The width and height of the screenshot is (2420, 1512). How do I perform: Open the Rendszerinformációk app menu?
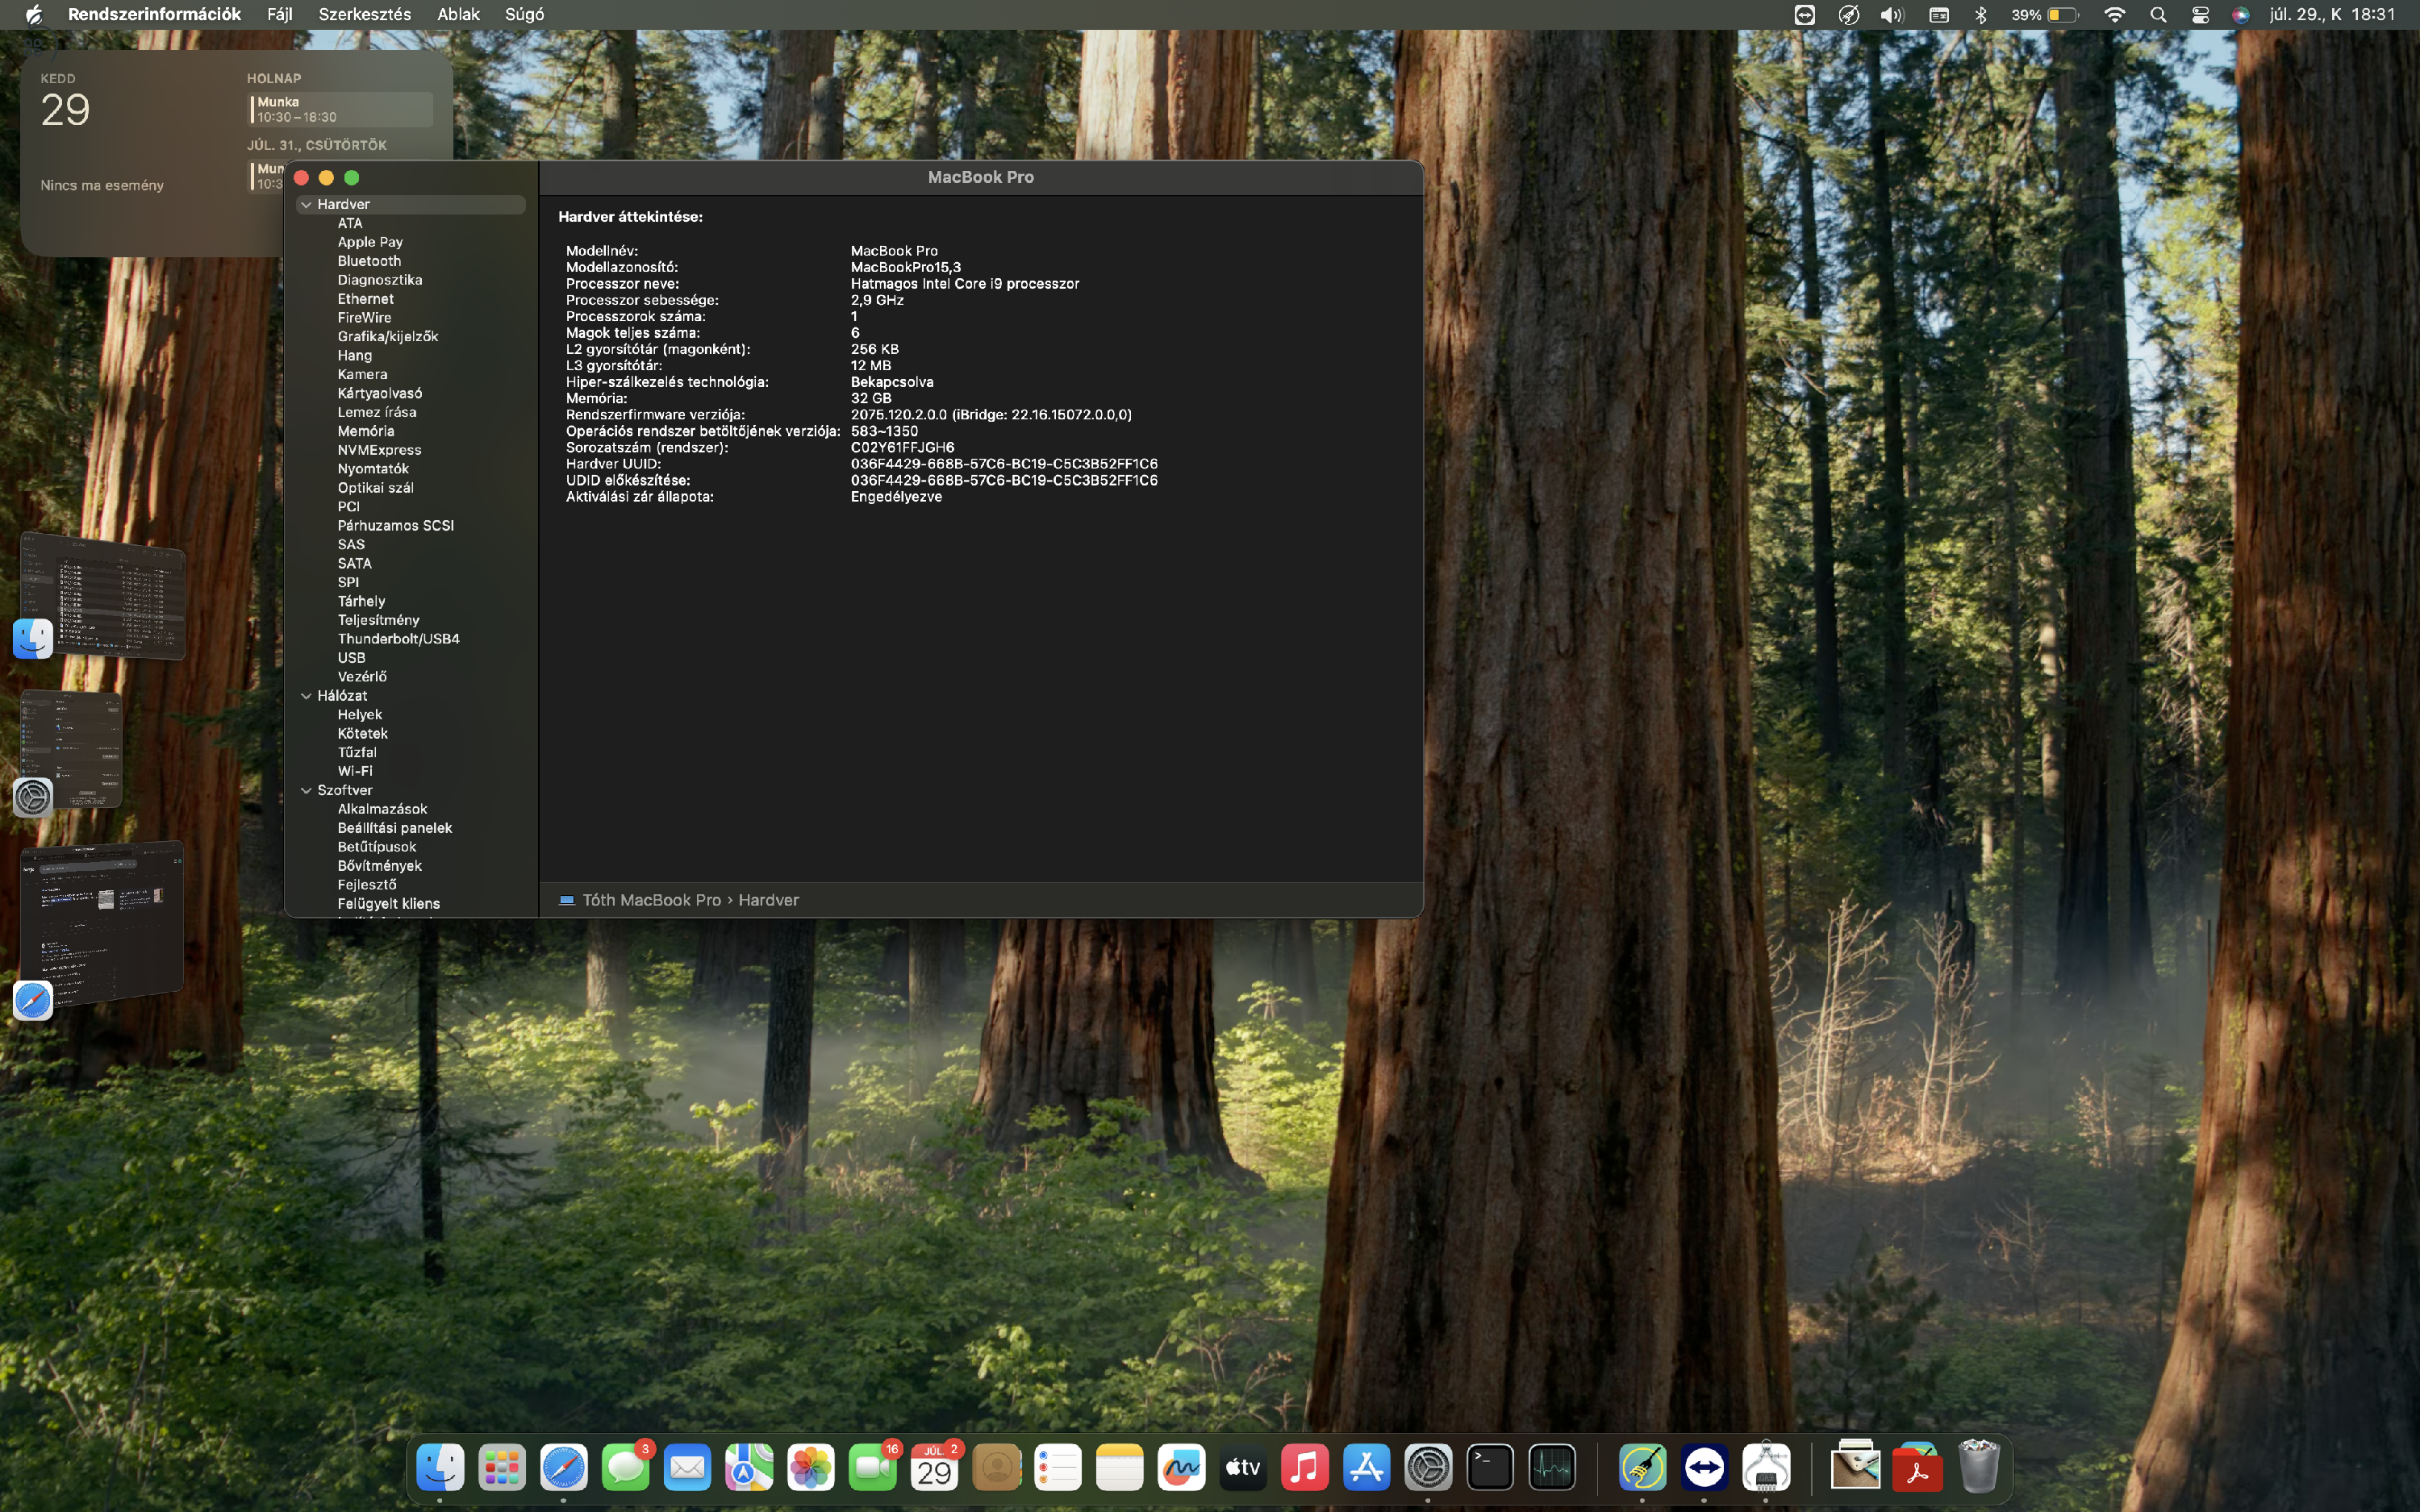[154, 15]
